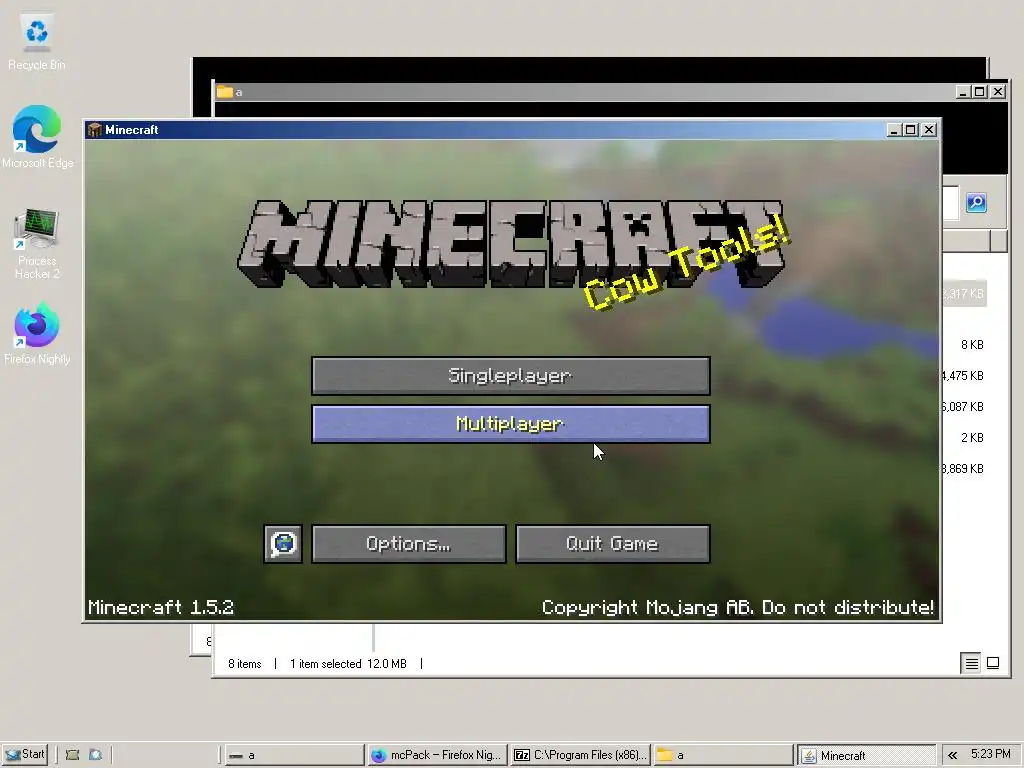Click '1 item selected 12.0 MB' status text
Image resolution: width=1024 pixels, height=768 pixels.
348,664
